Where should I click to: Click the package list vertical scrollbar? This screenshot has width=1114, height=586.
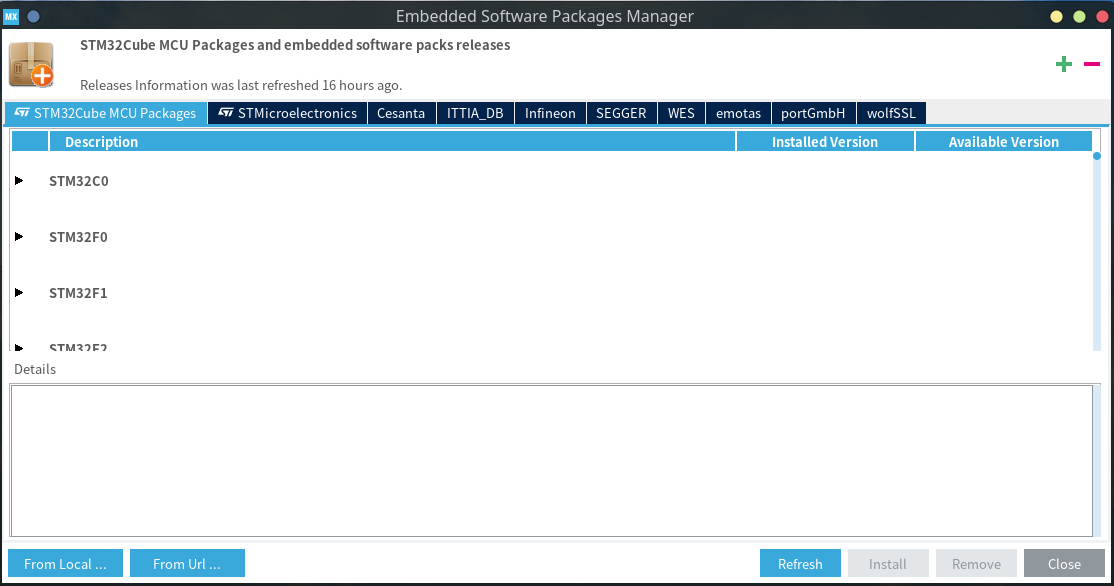(x=1097, y=251)
